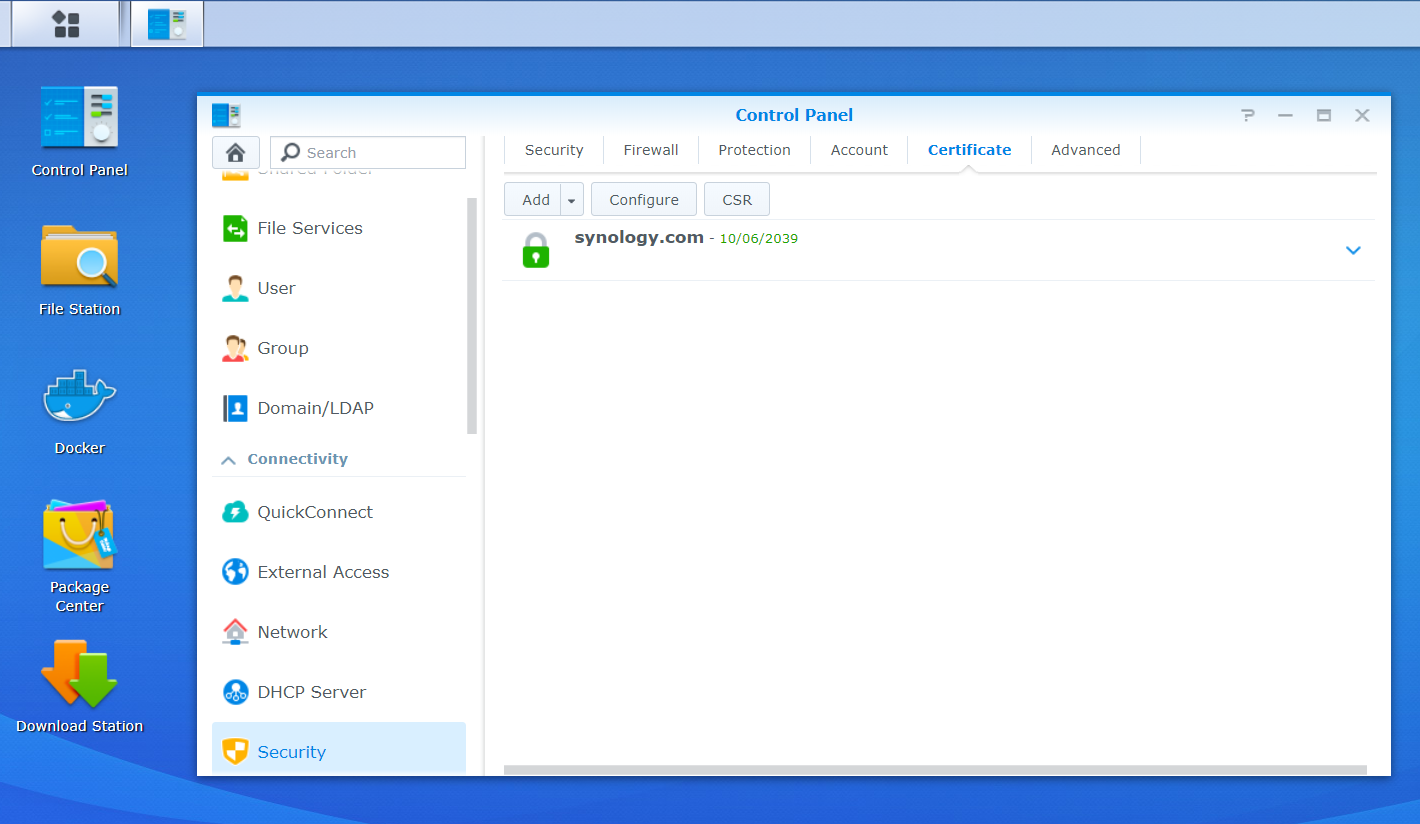Image resolution: width=1420 pixels, height=824 pixels.
Task: Click the DHCP Server icon
Action: click(235, 692)
